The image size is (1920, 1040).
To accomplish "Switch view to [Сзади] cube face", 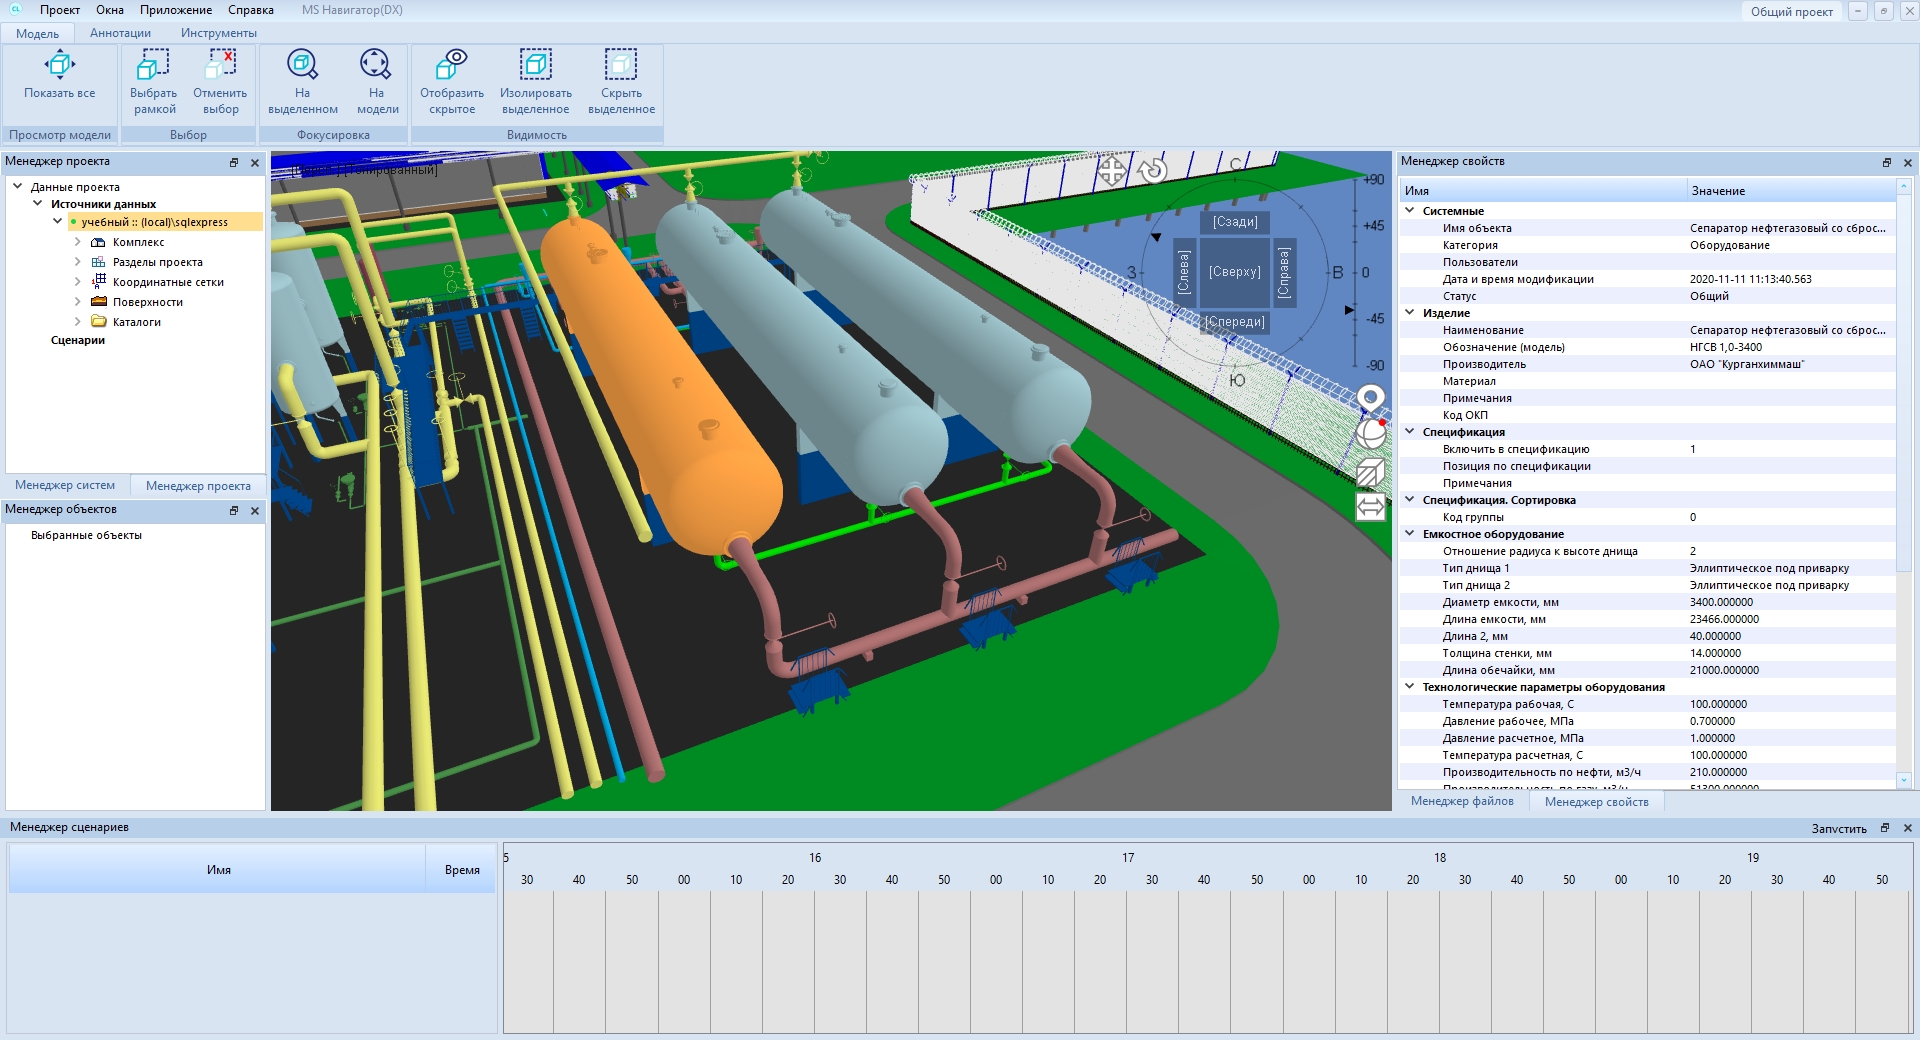I will click(x=1234, y=222).
